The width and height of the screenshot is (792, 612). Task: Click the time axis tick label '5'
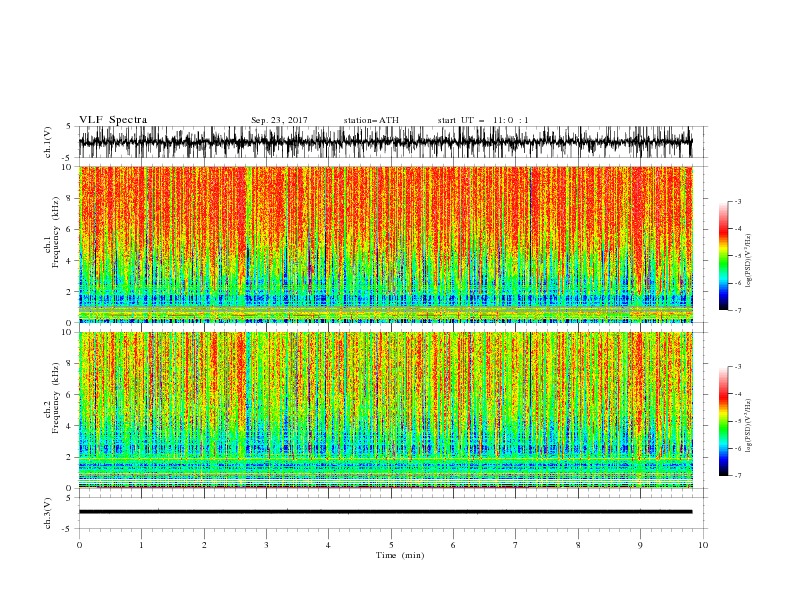[391, 545]
